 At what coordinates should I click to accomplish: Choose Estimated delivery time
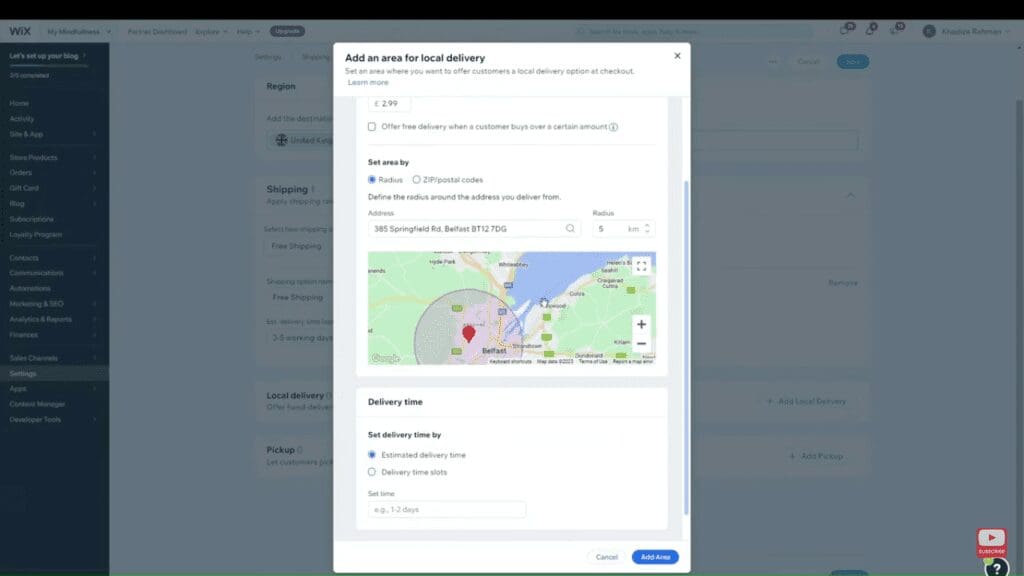(372, 455)
